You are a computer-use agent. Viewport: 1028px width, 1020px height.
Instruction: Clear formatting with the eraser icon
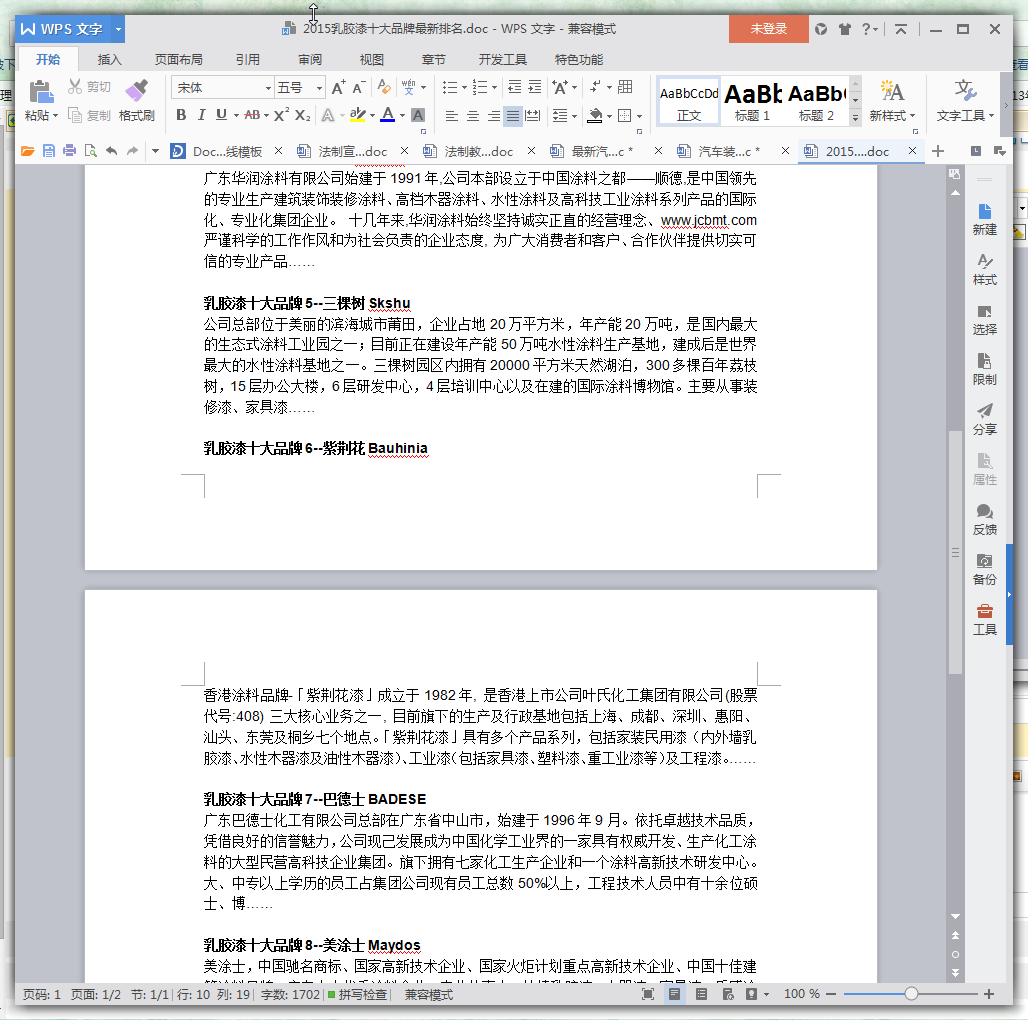(x=384, y=87)
